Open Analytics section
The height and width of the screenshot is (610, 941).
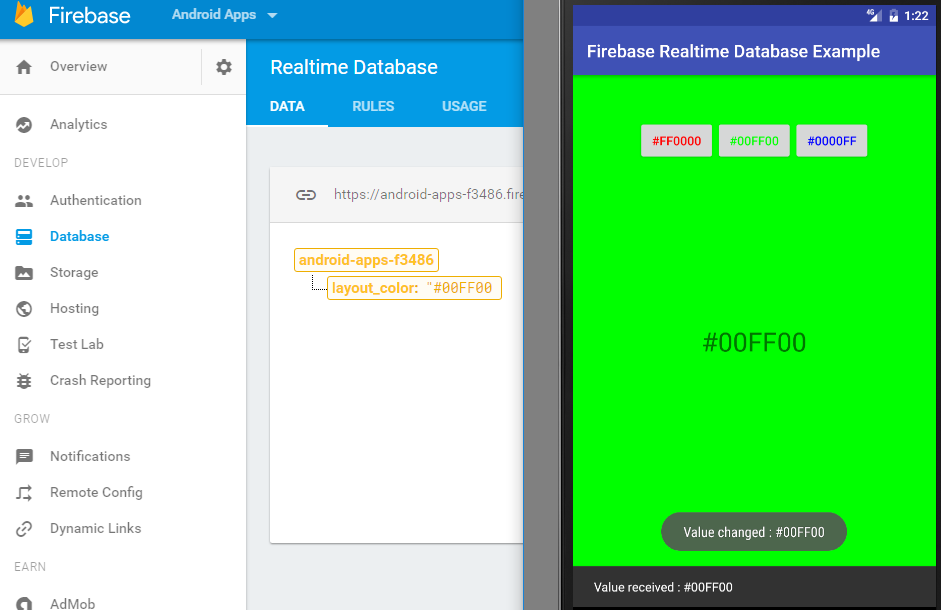point(79,124)
